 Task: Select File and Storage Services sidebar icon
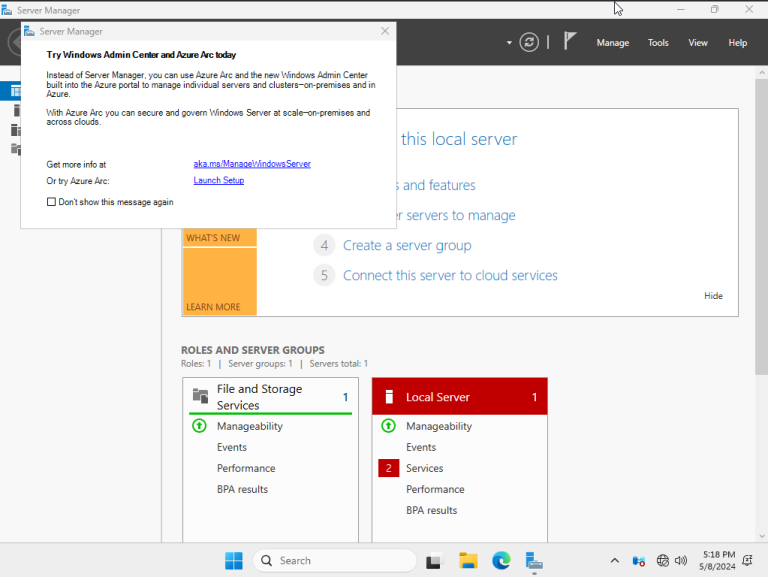coord(16,149)
